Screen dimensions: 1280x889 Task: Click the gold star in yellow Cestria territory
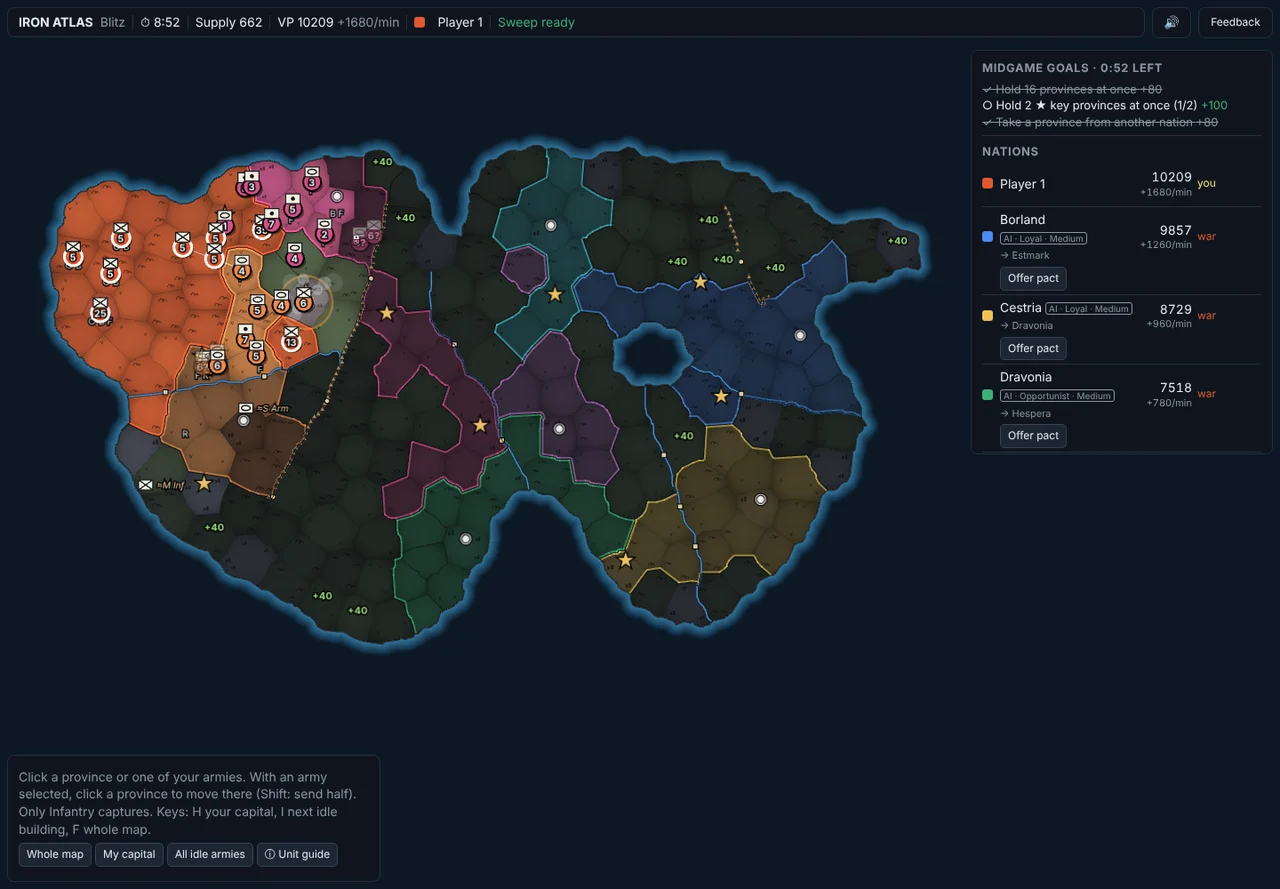[x=625, y=560]
